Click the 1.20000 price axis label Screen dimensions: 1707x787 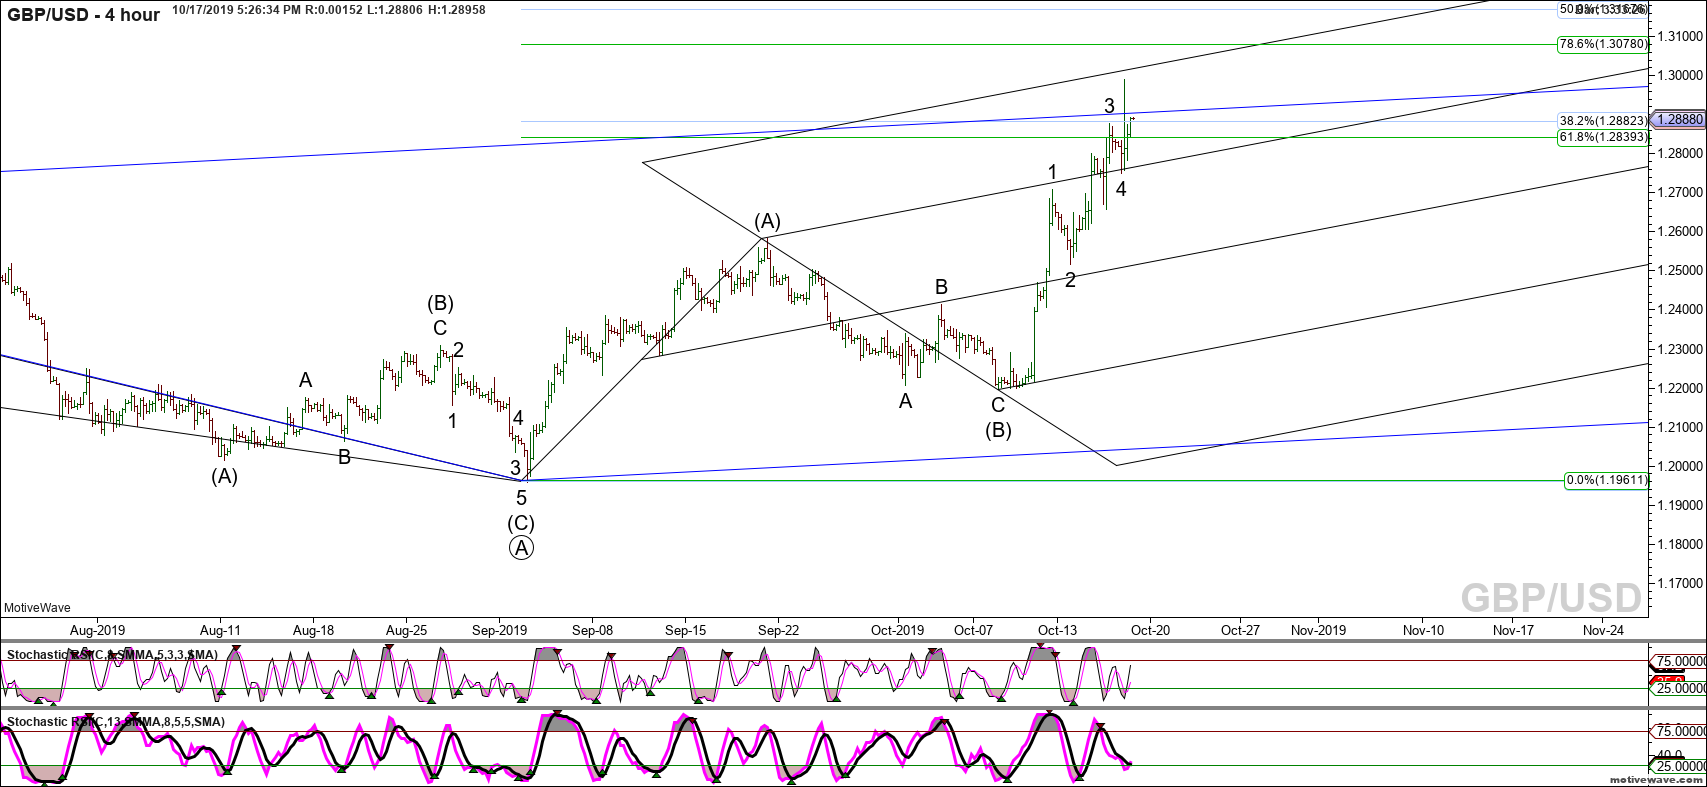(1681, 466)
